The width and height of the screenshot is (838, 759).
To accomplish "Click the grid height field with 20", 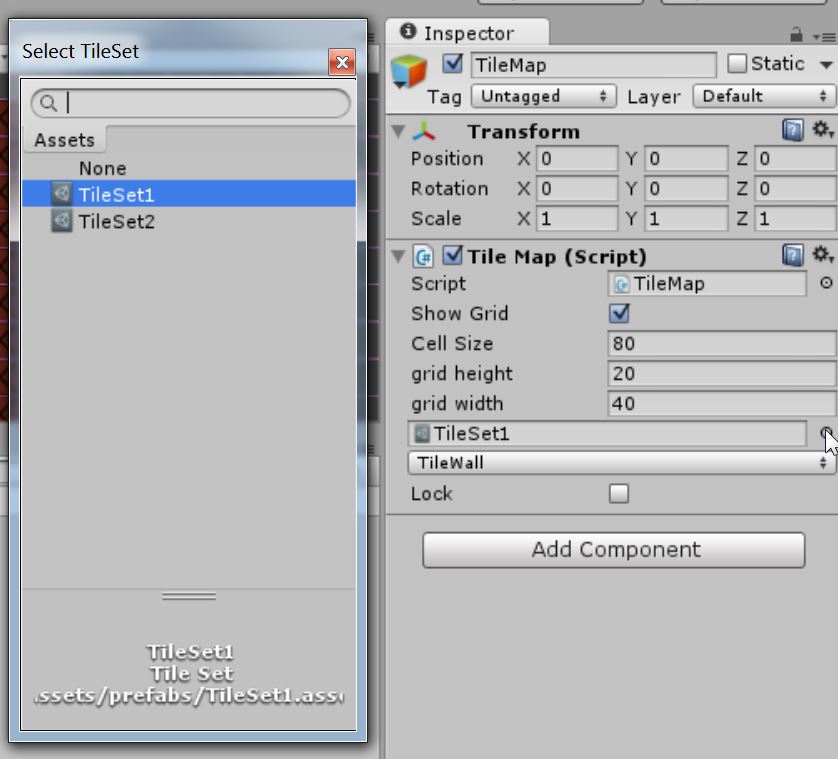I will 722,373.
